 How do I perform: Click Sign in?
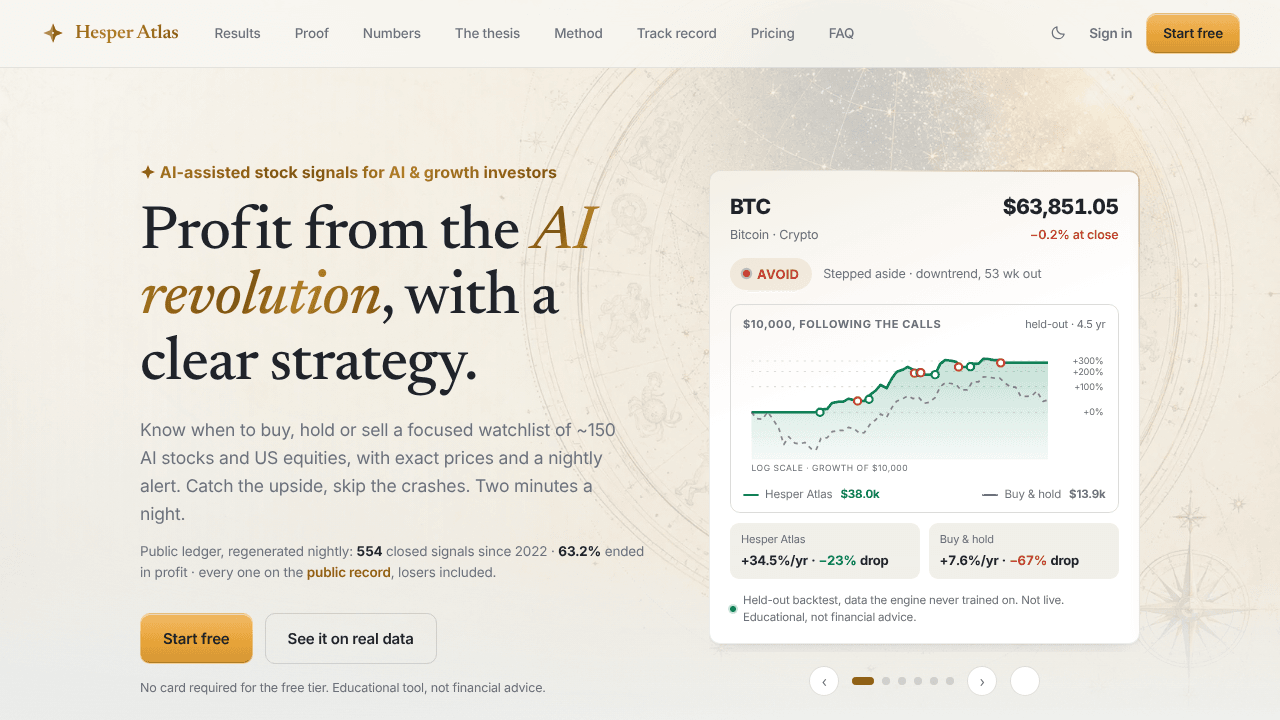coord(1111,33)
